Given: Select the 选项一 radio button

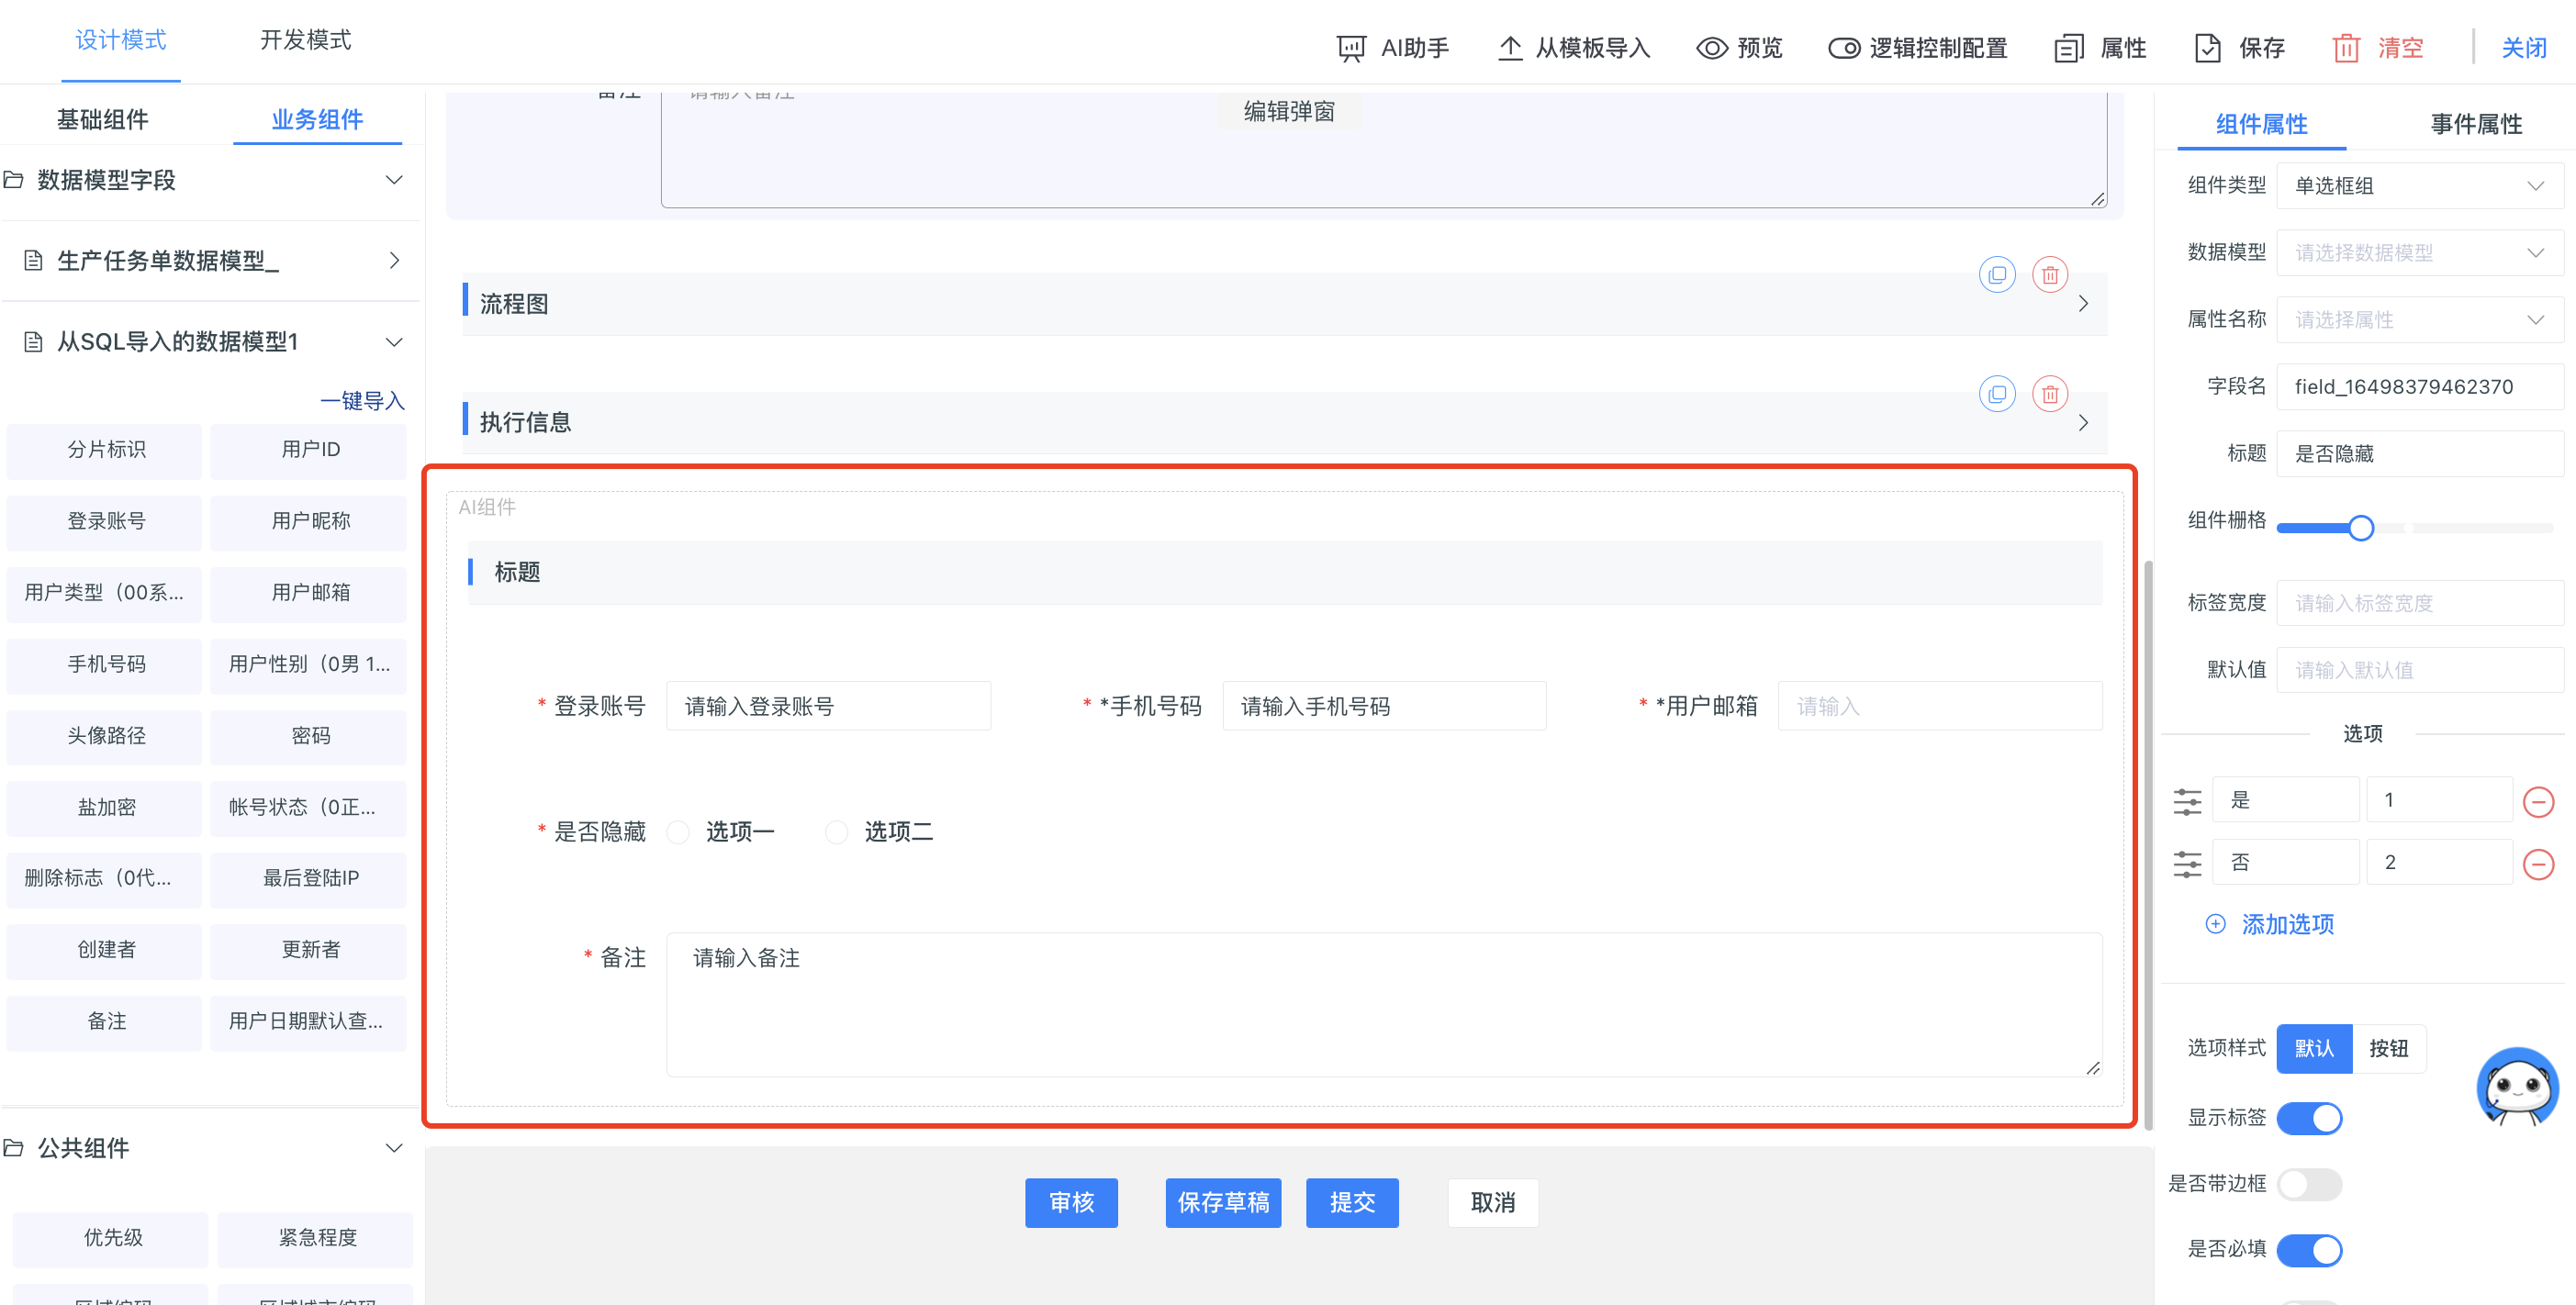Looking at the screenshot, I should (x=678, y=831).
